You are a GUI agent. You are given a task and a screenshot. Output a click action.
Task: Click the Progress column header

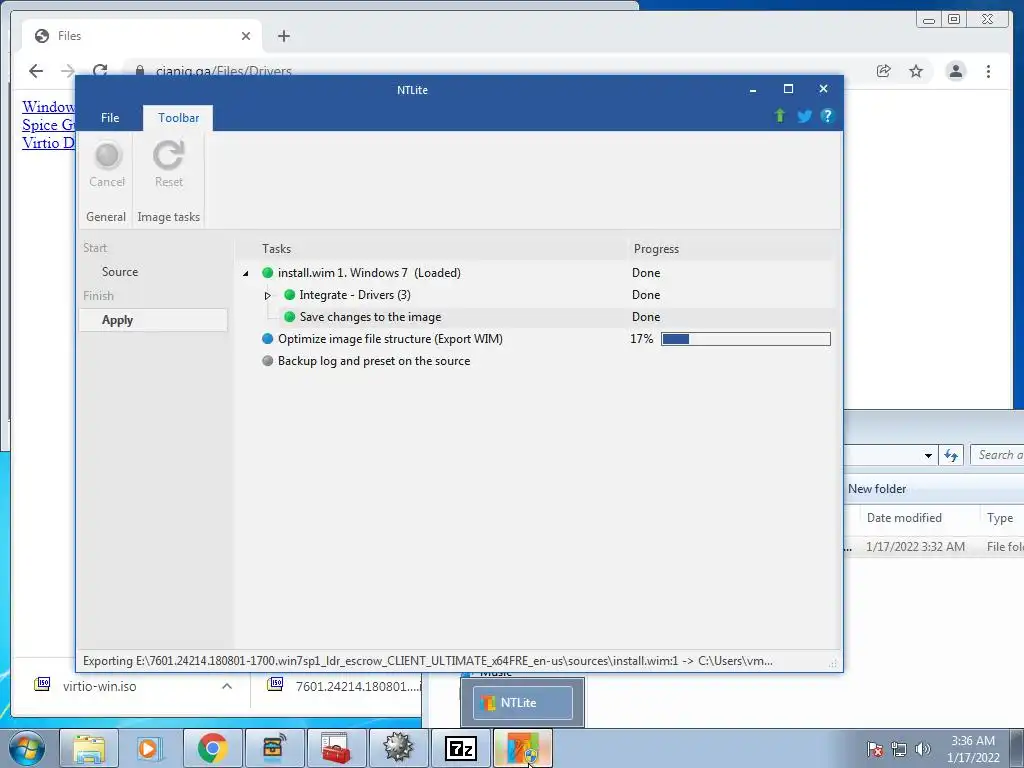[x=656, y=249]
